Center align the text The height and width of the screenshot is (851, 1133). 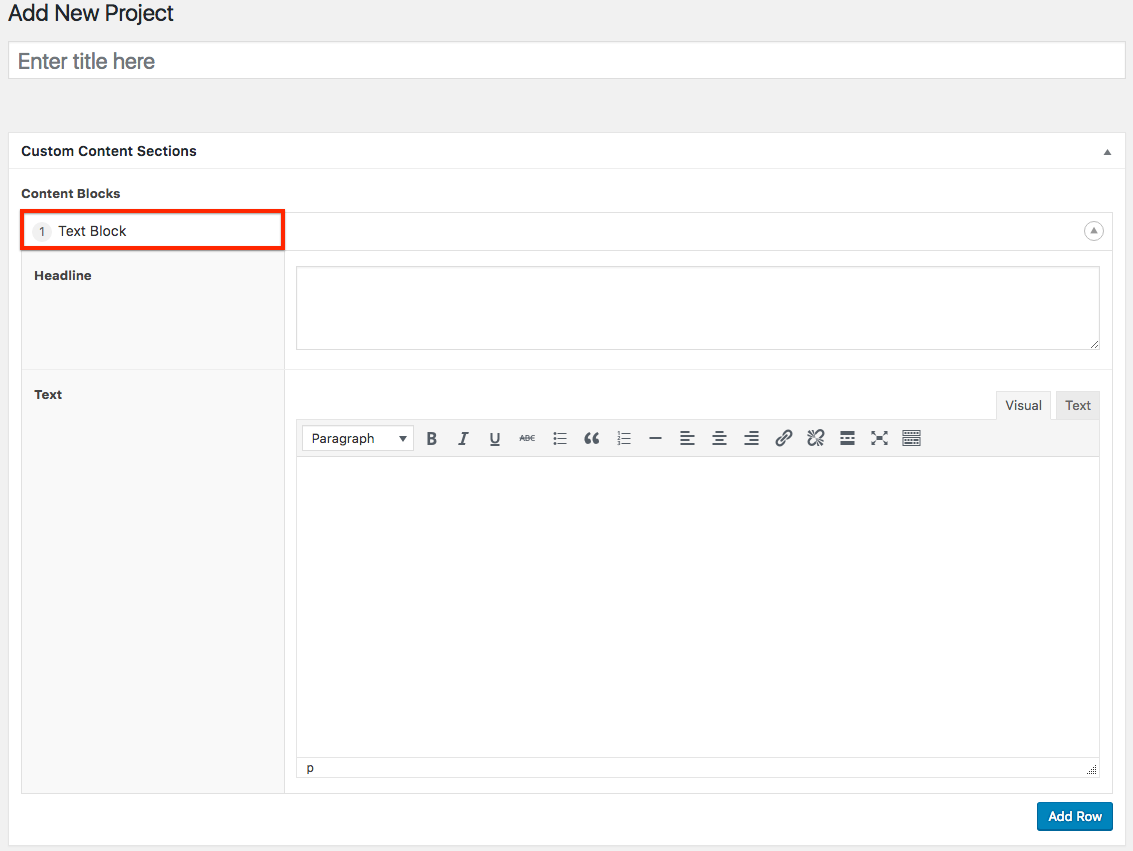coord(719,438)
